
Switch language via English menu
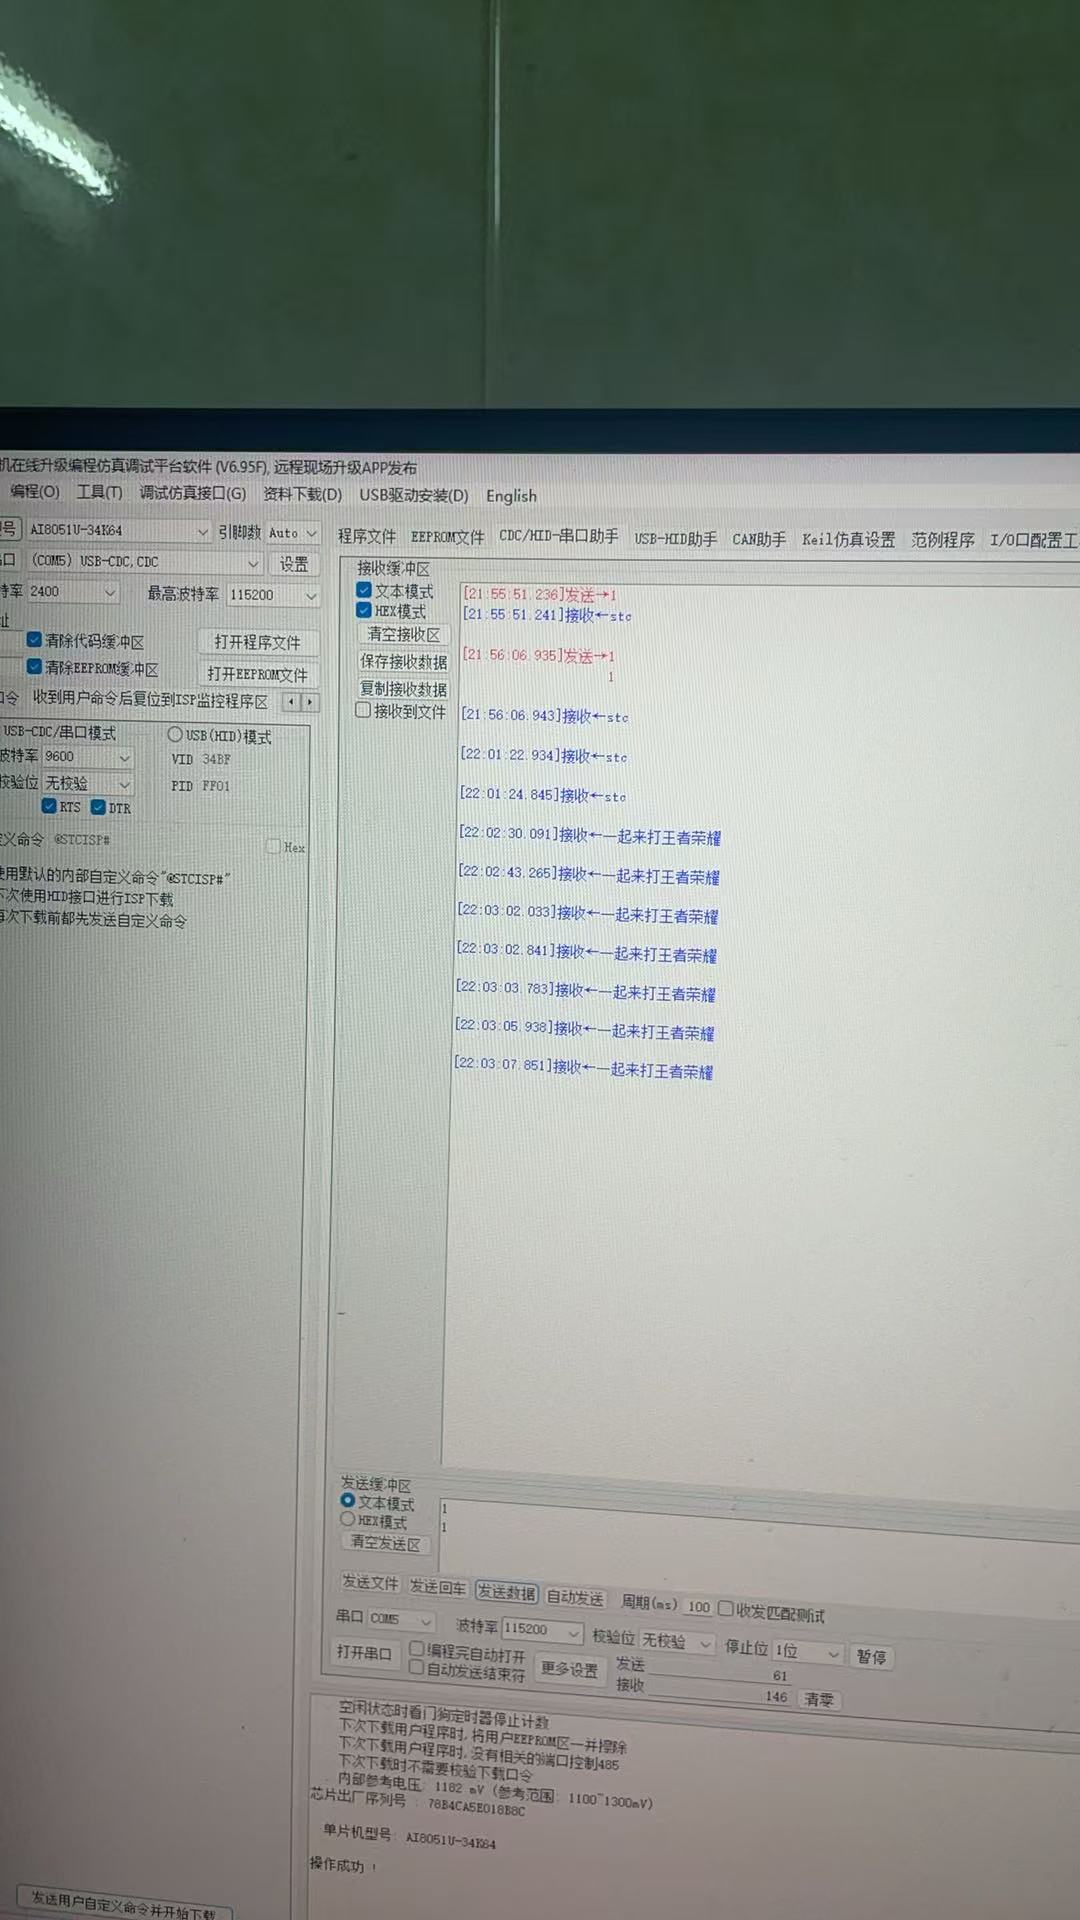pos(511,496)
